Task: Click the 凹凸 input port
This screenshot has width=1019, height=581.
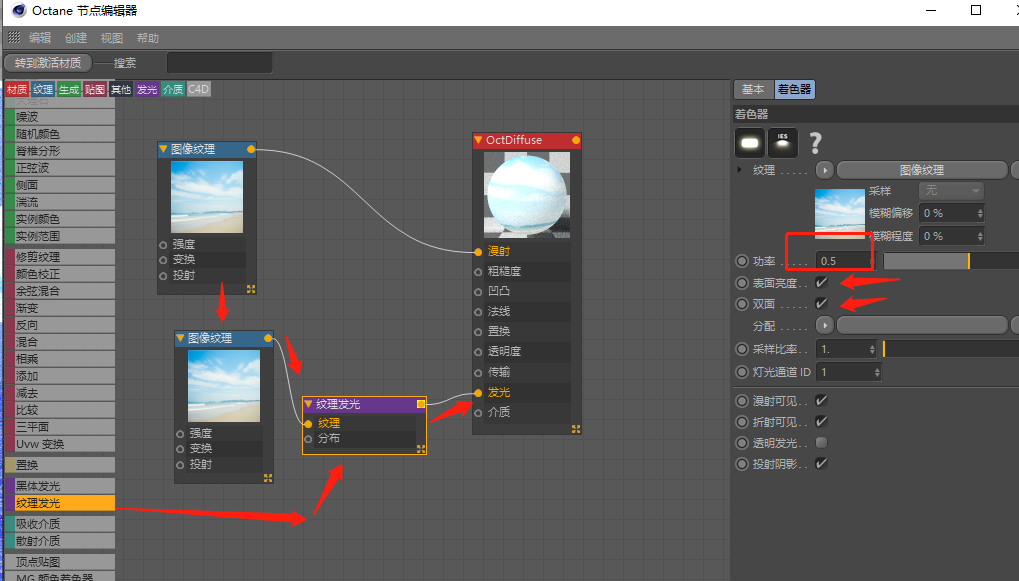Action: coord(478,292)
